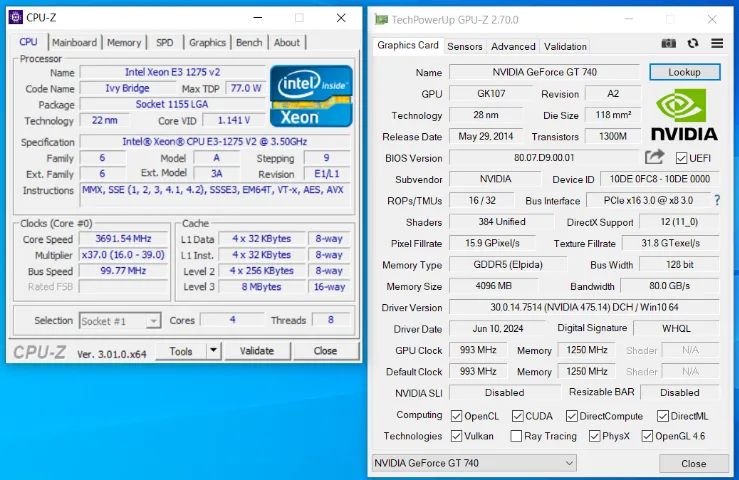Click the Multiplier value x37.0
Screen dimensions: 739x480
(123, 255)
